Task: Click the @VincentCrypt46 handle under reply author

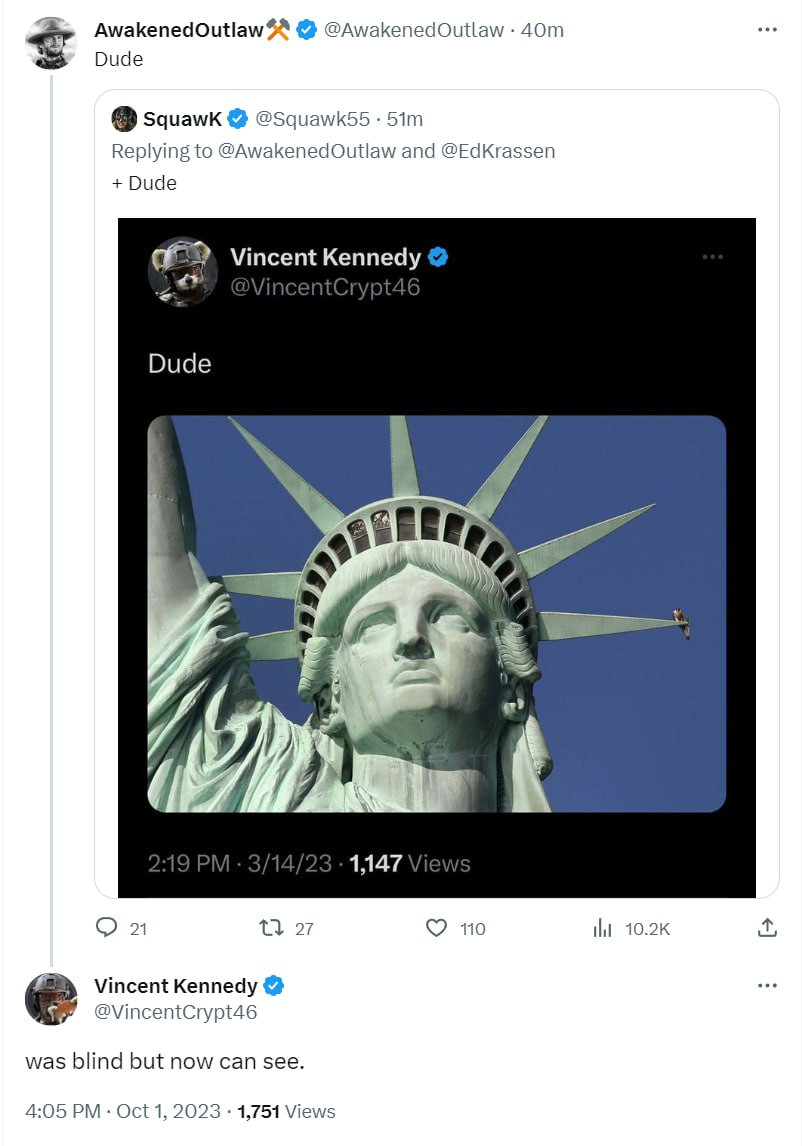Action: click(175, 1012)
